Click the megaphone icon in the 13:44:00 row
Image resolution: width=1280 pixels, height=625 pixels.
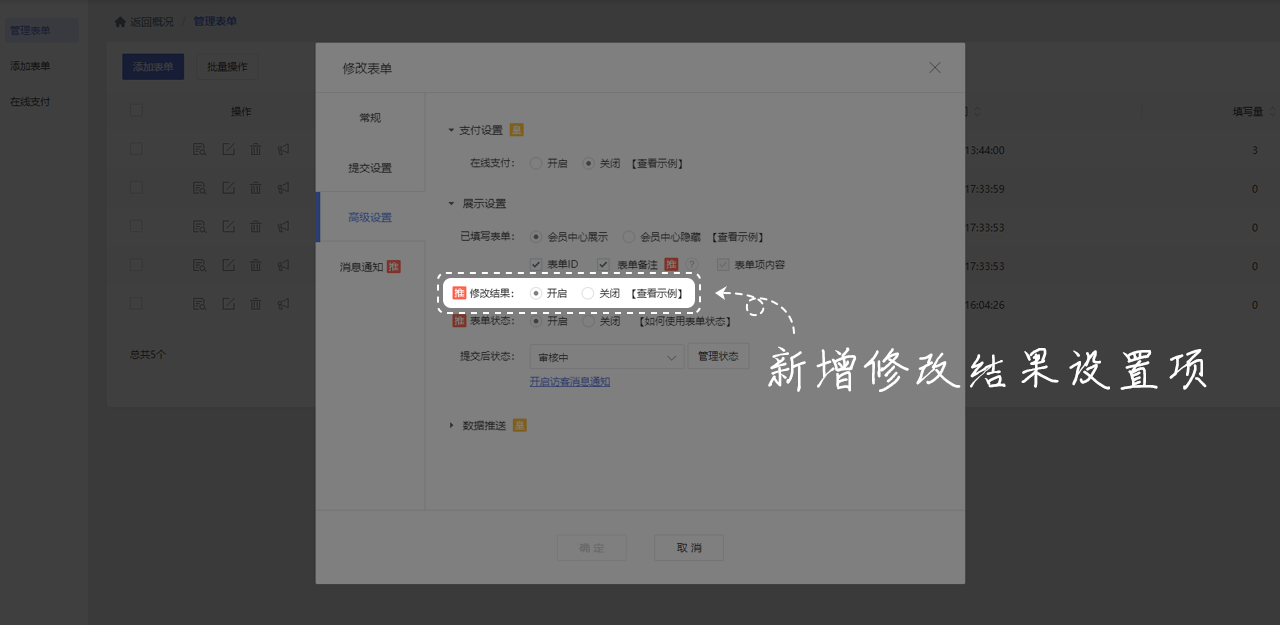point(284,149)
